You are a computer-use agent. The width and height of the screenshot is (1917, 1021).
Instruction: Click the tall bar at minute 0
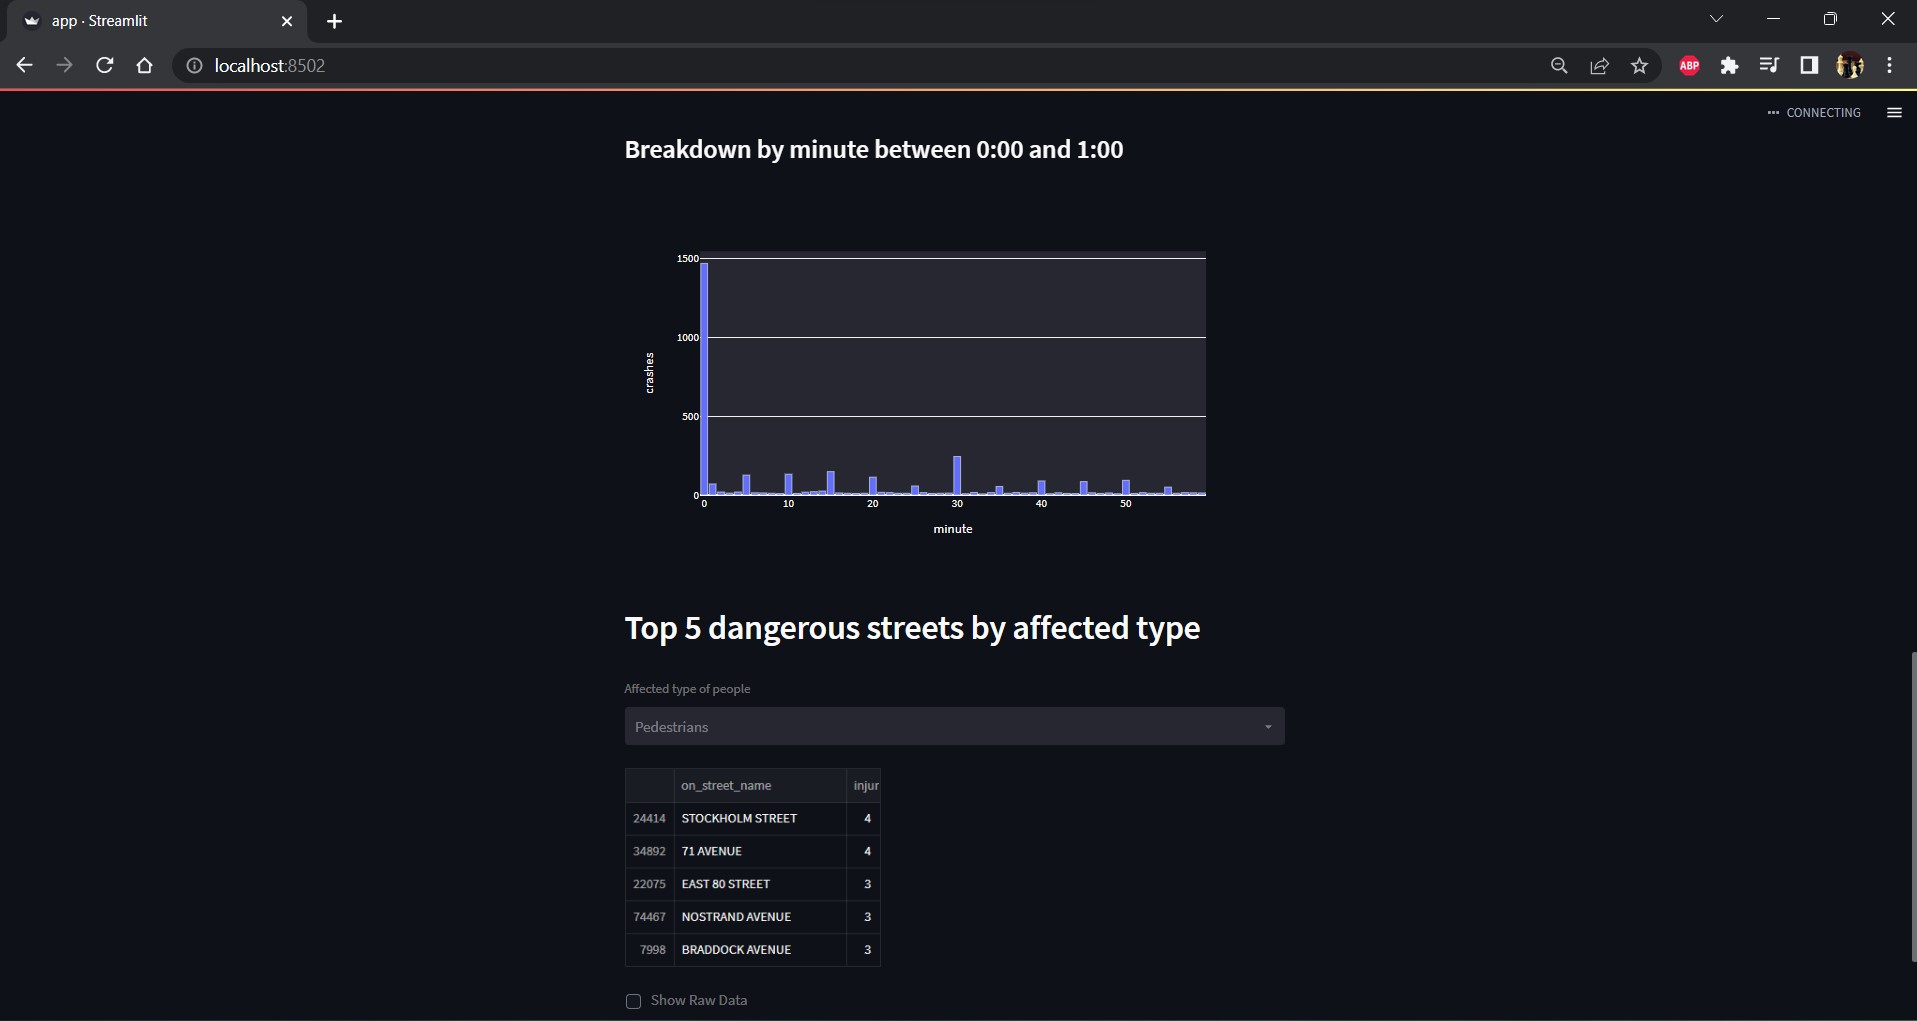click(x=704, y=379)
